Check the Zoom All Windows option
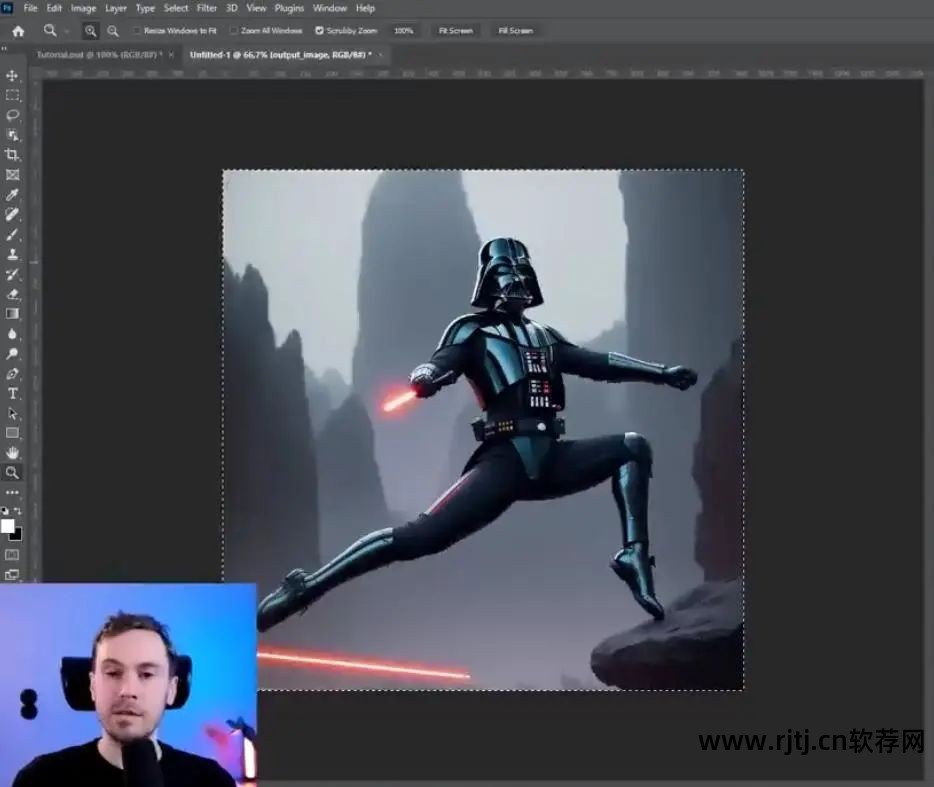The width and height of the screenshot is (934, 787). (234, 31)
